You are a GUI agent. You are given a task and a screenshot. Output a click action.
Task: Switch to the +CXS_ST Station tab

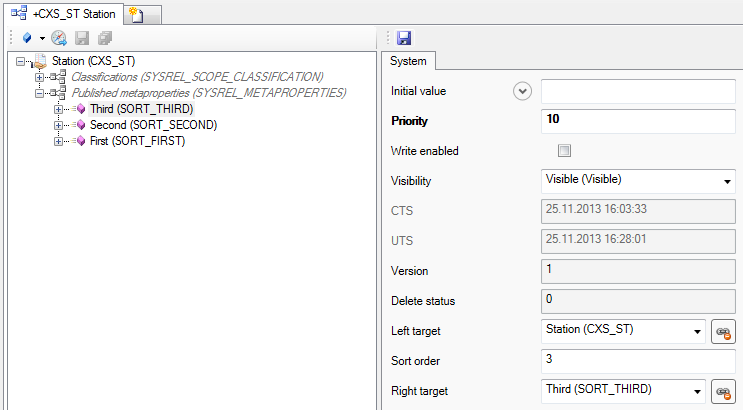tap(66, 13)
